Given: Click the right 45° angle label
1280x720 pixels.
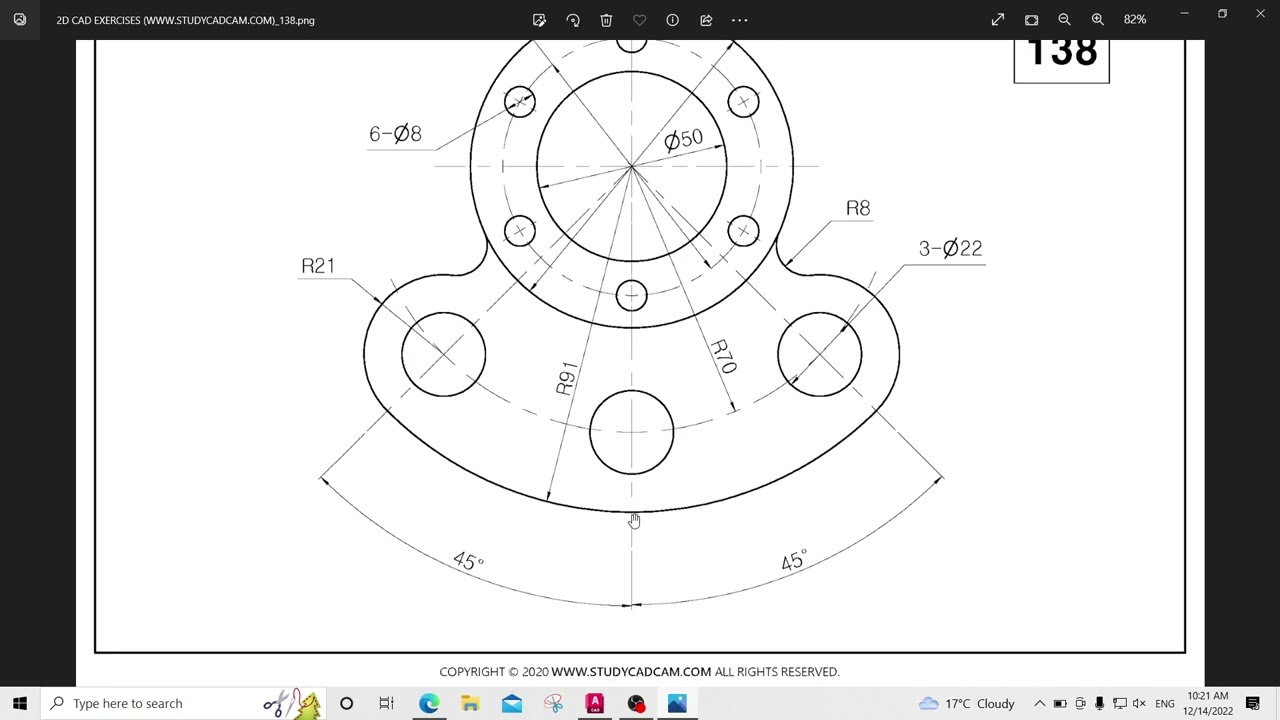Looking at the screenshot, I should (x=793, y=560).
